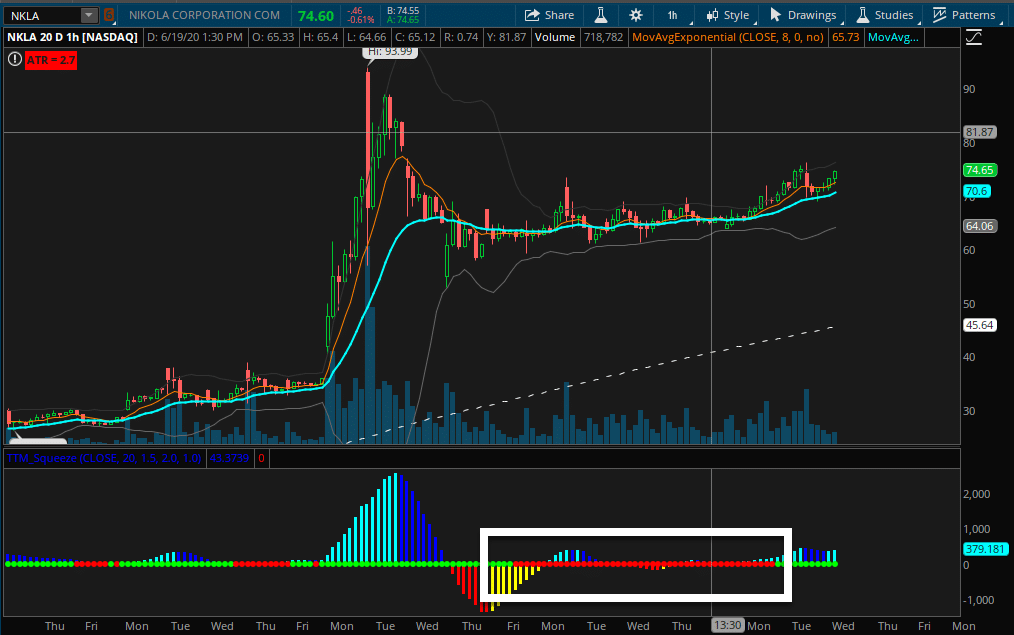The height and width of the screenshot is (635, 1014).
Task: Click the Share button
Action: 549,15
